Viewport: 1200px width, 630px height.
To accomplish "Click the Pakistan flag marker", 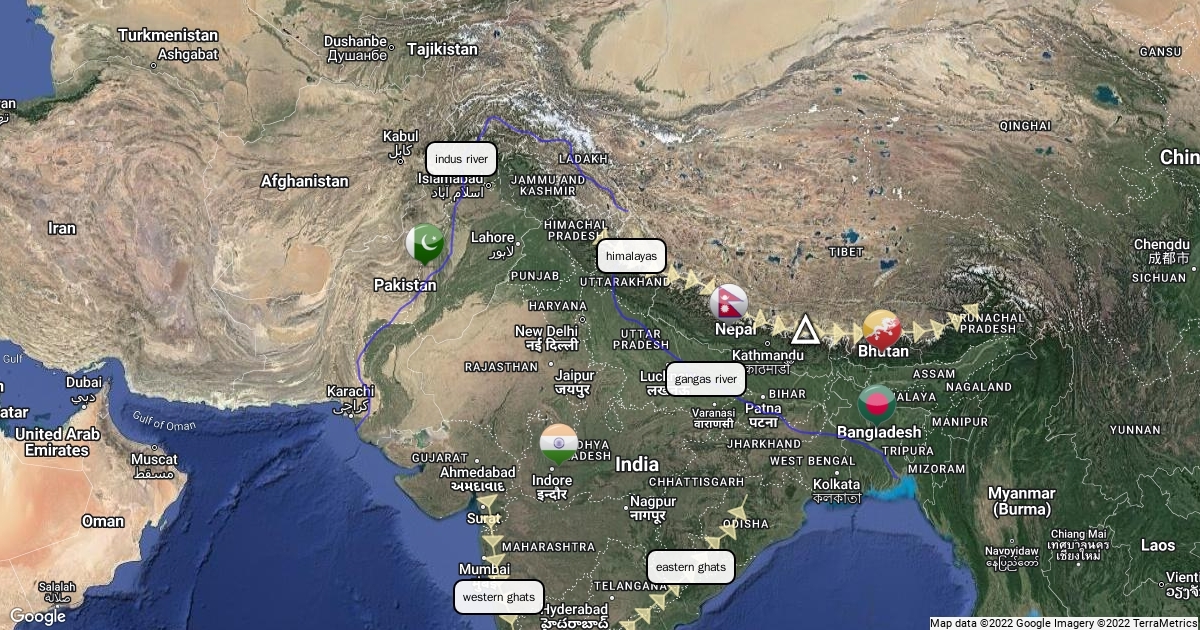I will (x=424, y=244).
